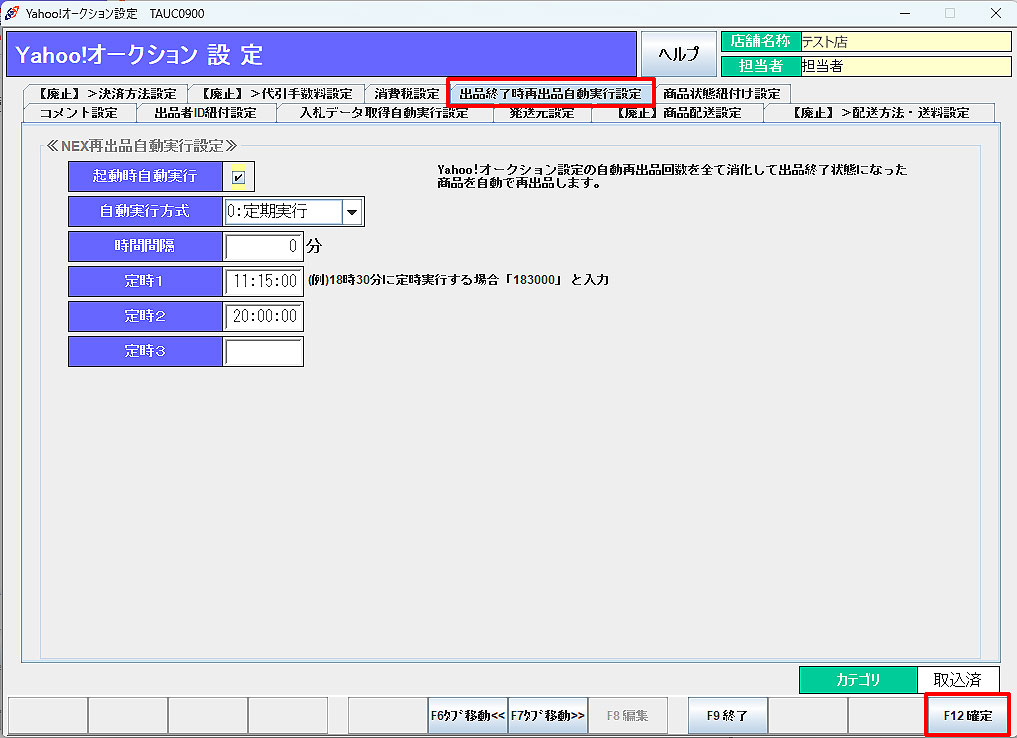
Task: Switch to the 消費税設定 tab
Action: pos(406,94)
